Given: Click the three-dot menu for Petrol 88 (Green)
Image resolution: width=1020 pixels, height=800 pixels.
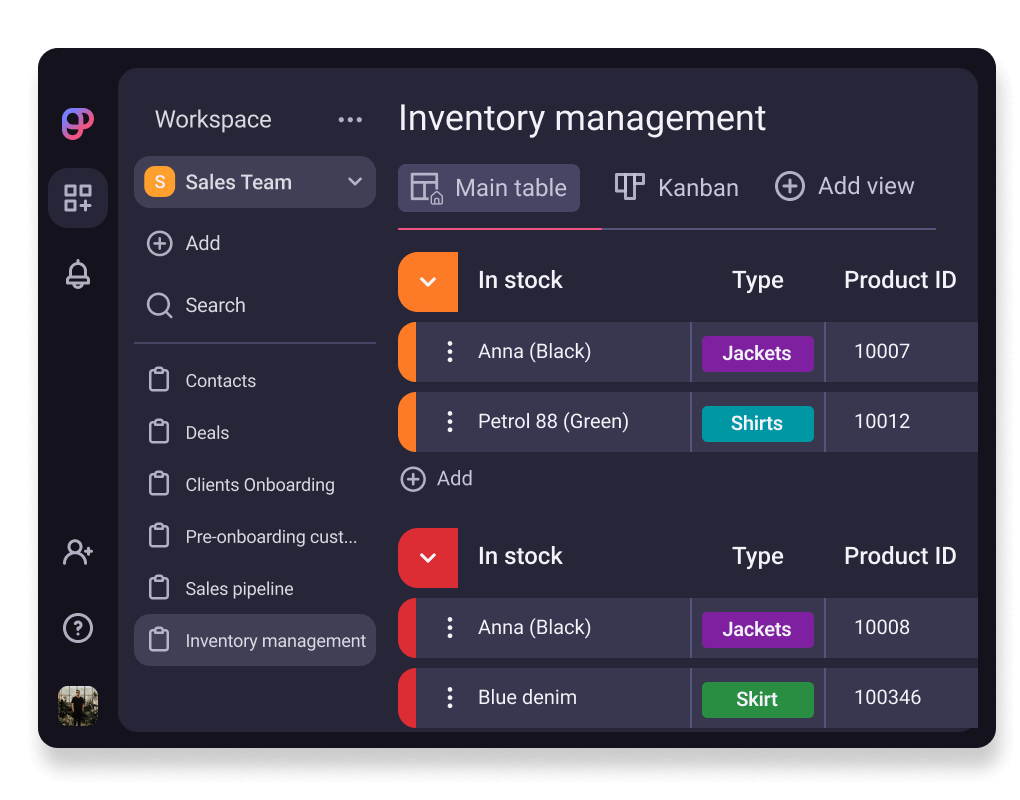Looking at the screenshot, I should coord(450,422).
